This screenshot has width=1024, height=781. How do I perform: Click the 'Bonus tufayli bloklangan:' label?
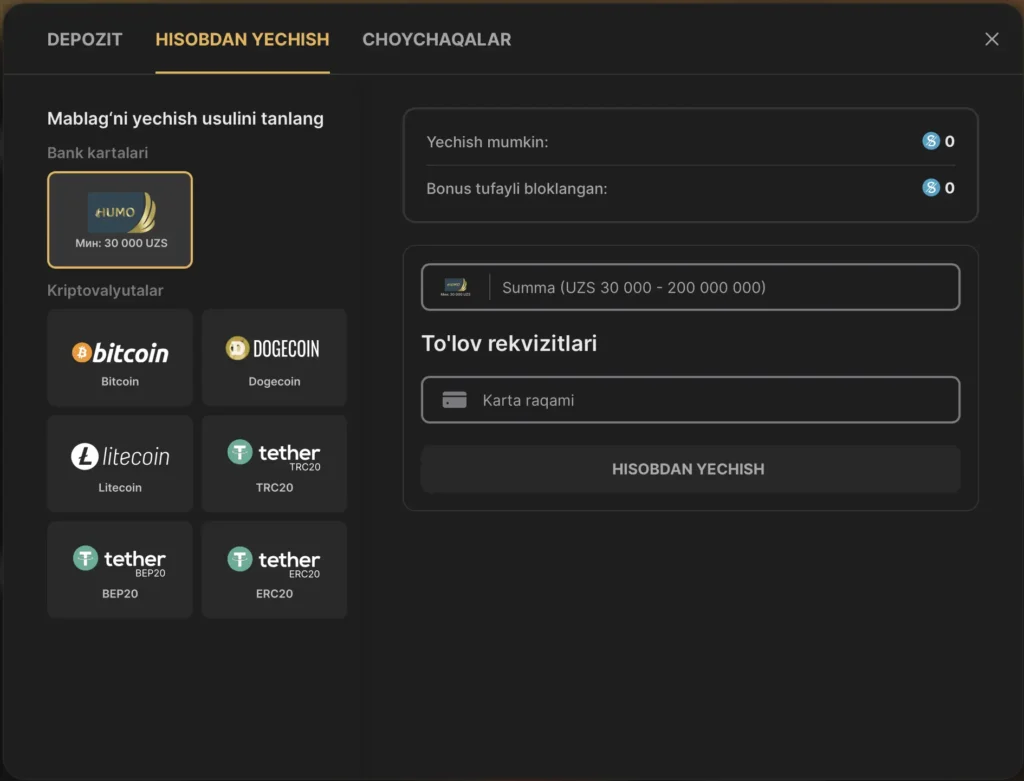click(517, 189)
